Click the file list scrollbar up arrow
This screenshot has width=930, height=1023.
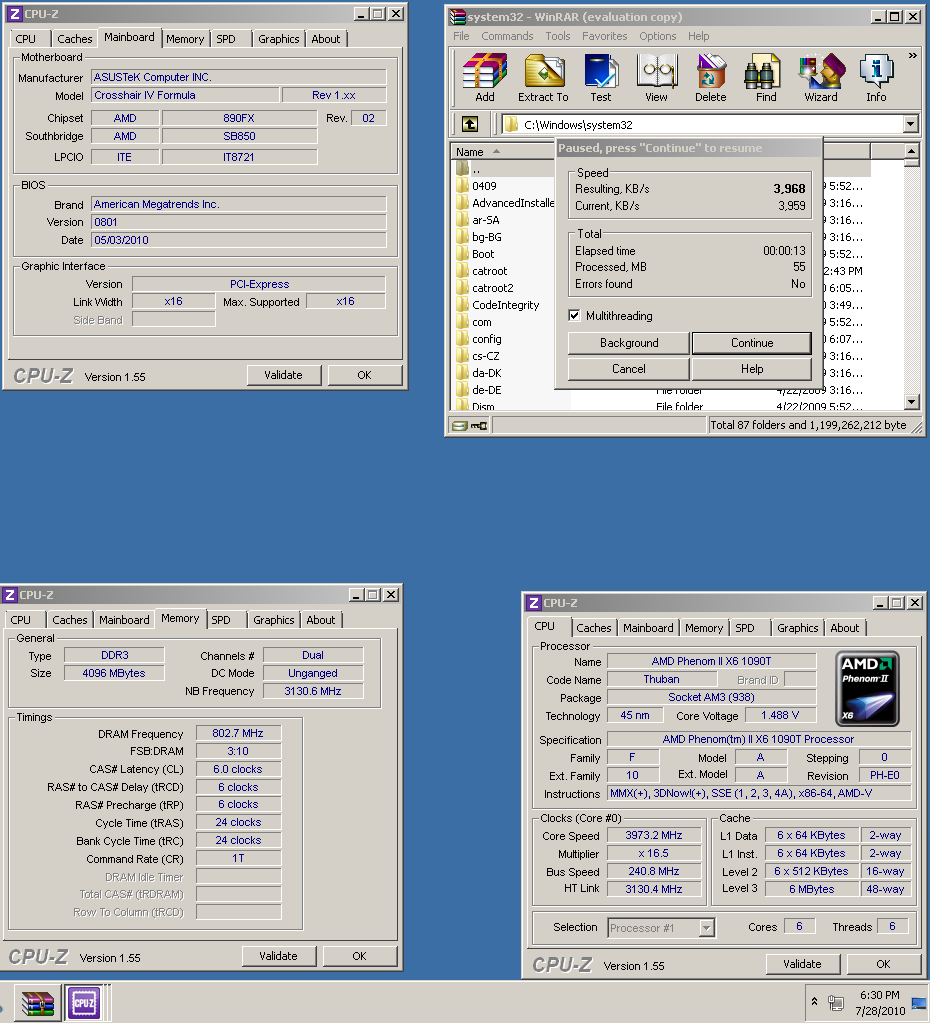click(911, 151)
